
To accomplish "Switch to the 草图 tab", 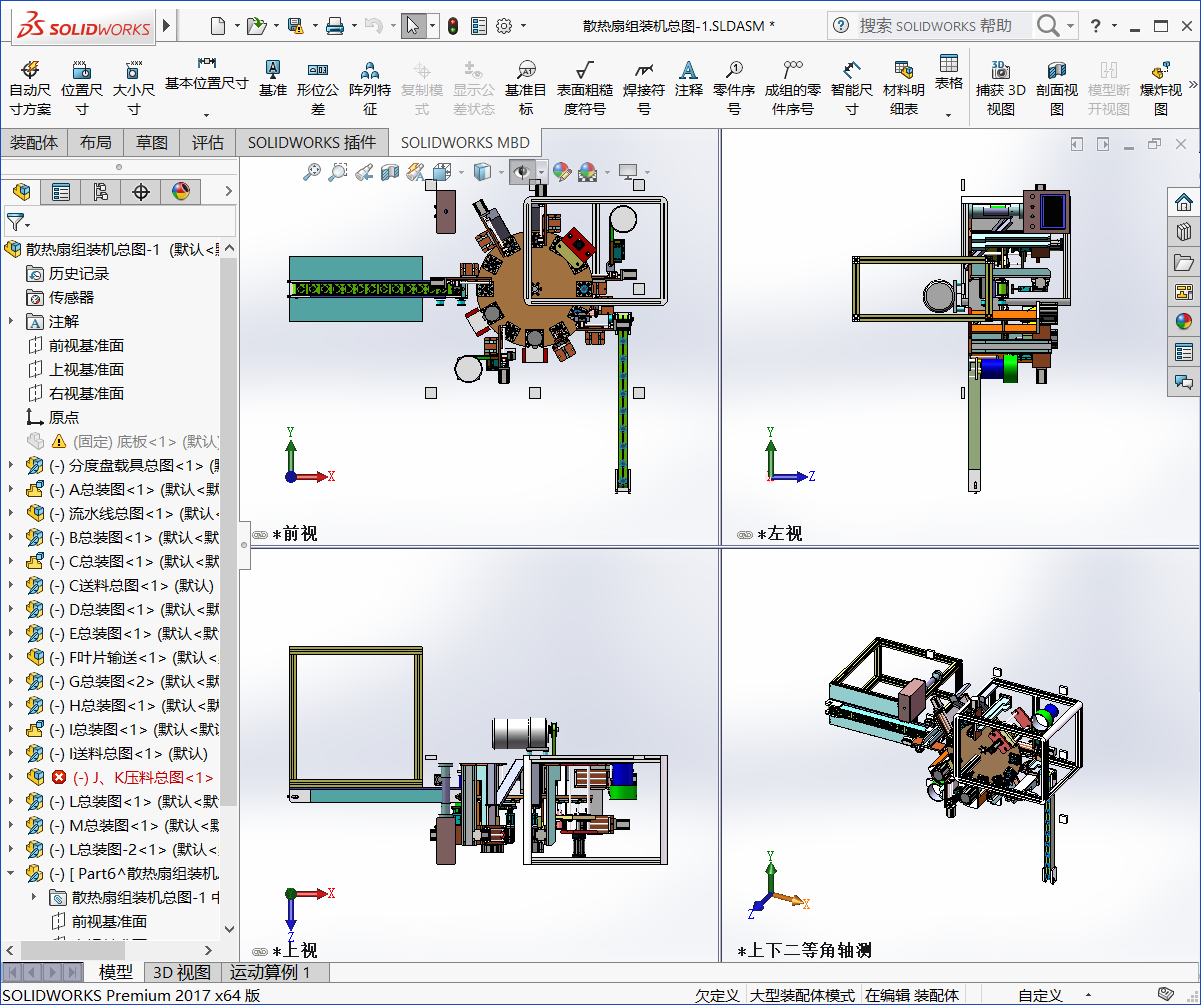I will (152, 143).
